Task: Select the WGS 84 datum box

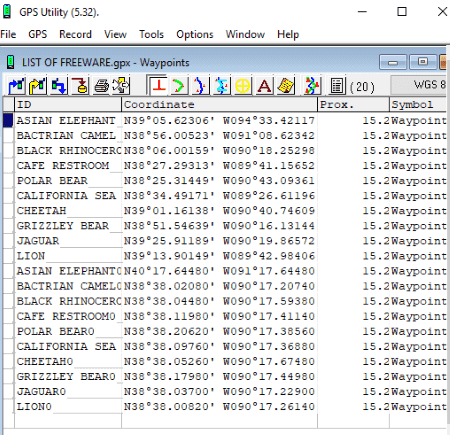Action: pyautogui.click(x=419, y=85)
